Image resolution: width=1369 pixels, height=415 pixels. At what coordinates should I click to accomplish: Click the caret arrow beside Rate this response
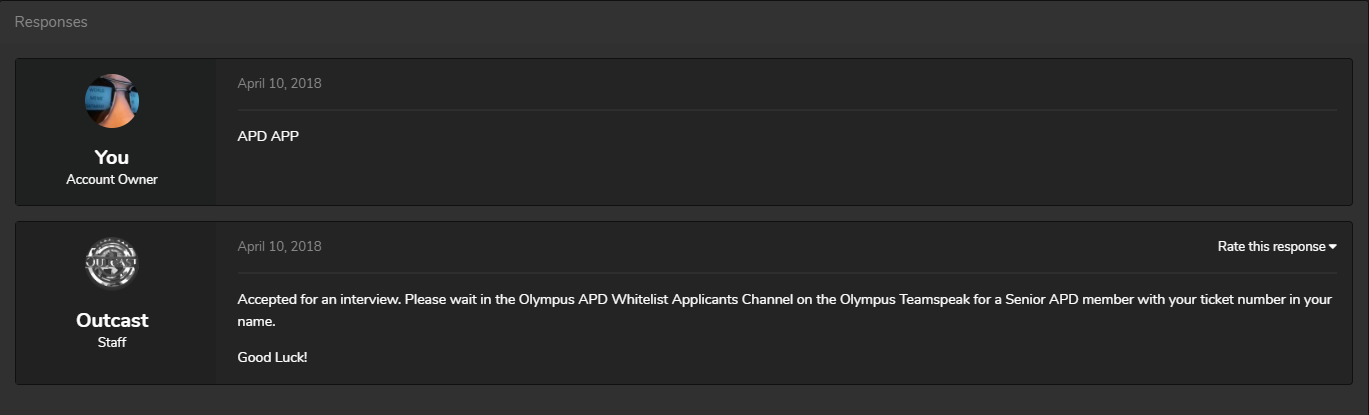[1333, 247]
